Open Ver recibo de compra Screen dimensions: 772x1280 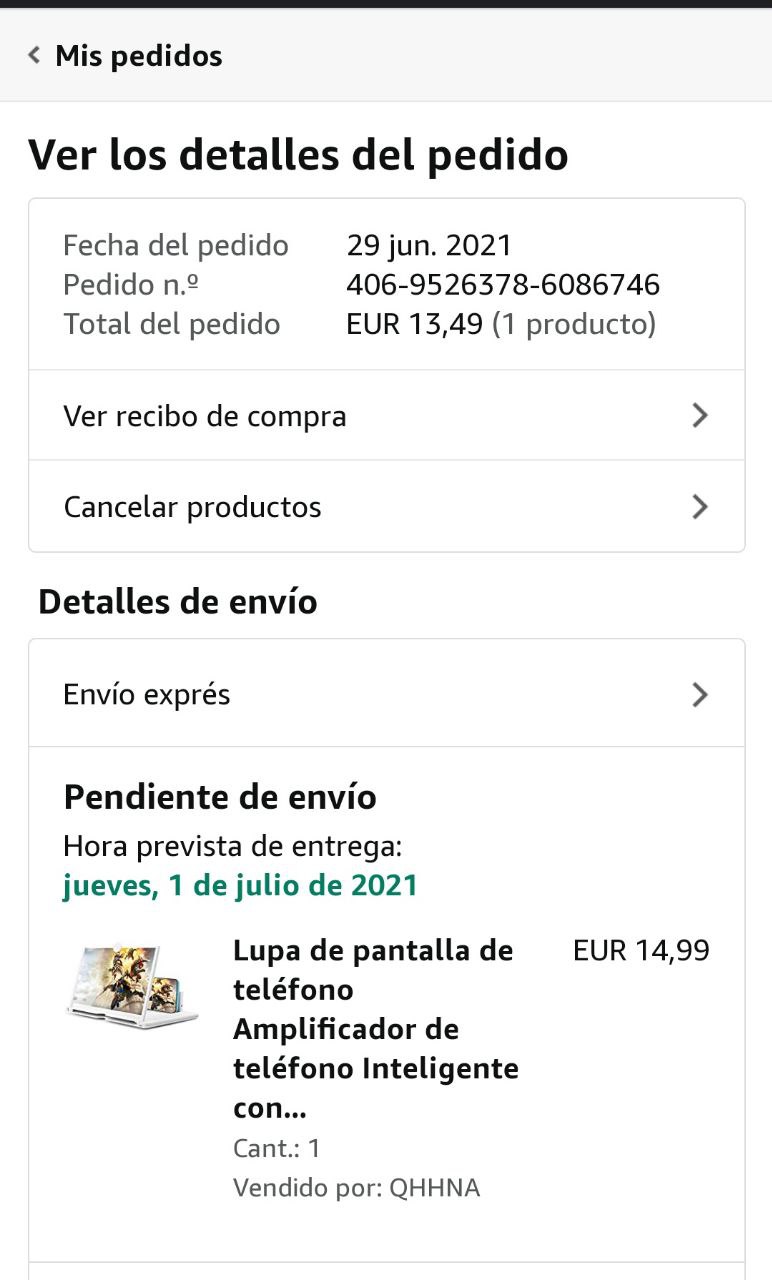pos(205,416)
